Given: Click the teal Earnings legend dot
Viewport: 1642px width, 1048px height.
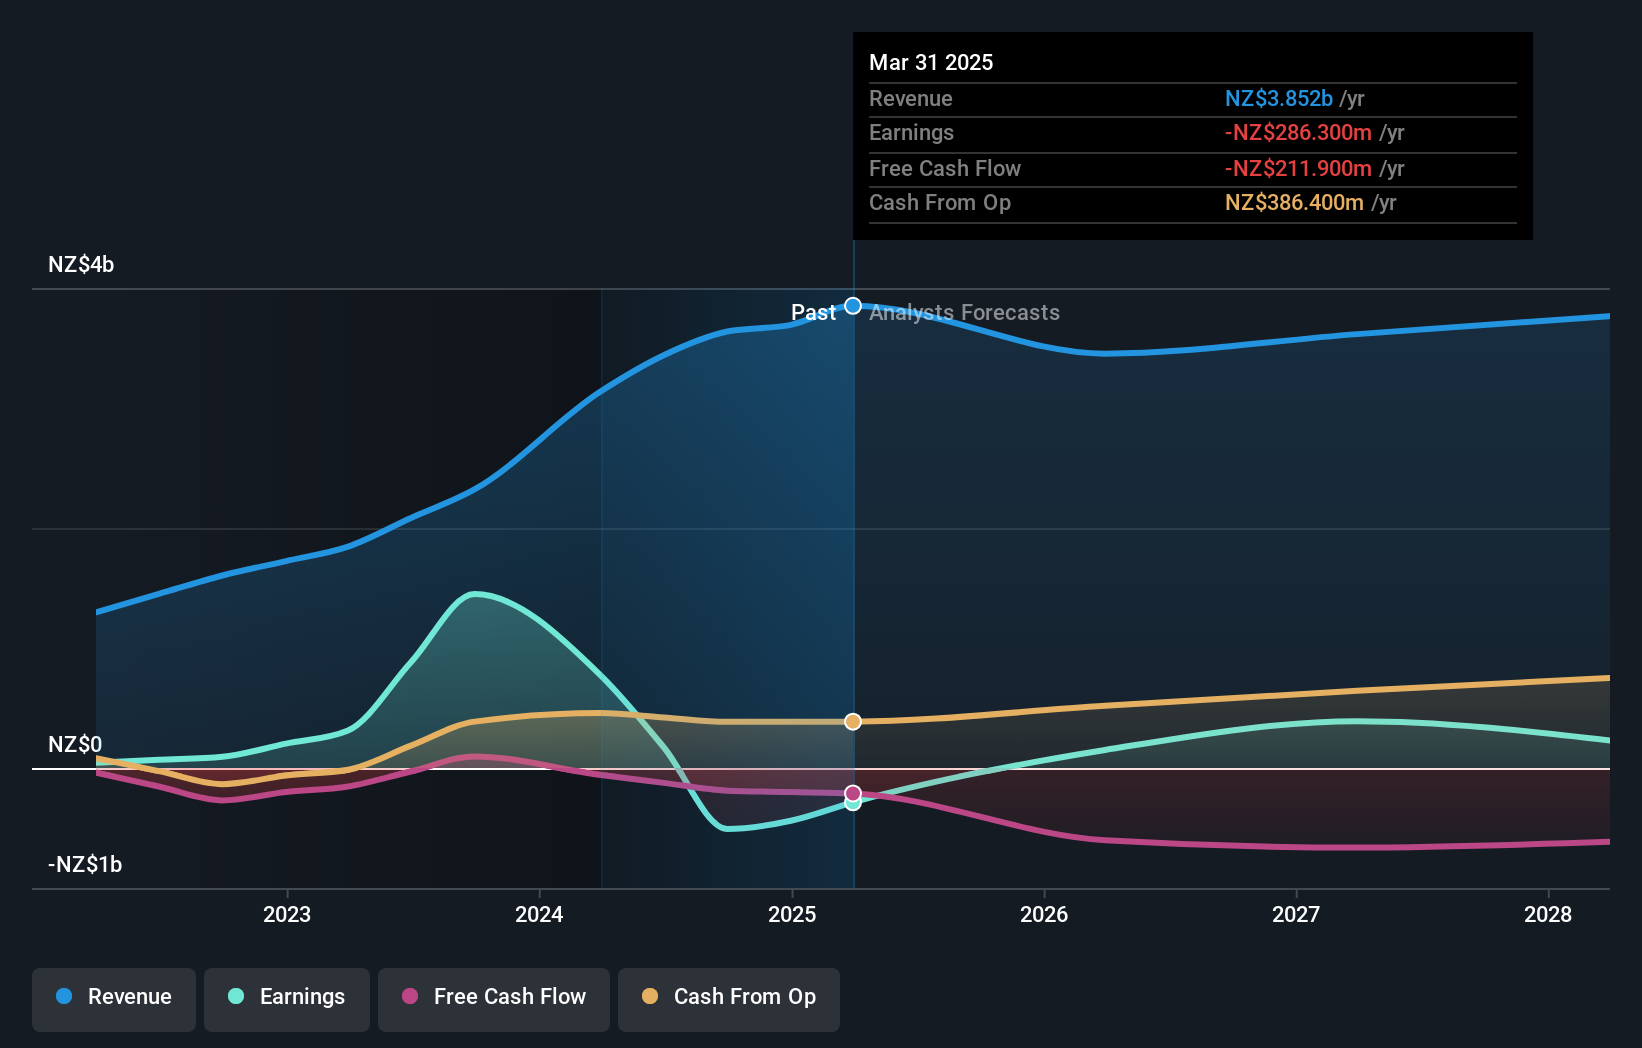Looking at the screenshot, I should click(x=236, y=996).
